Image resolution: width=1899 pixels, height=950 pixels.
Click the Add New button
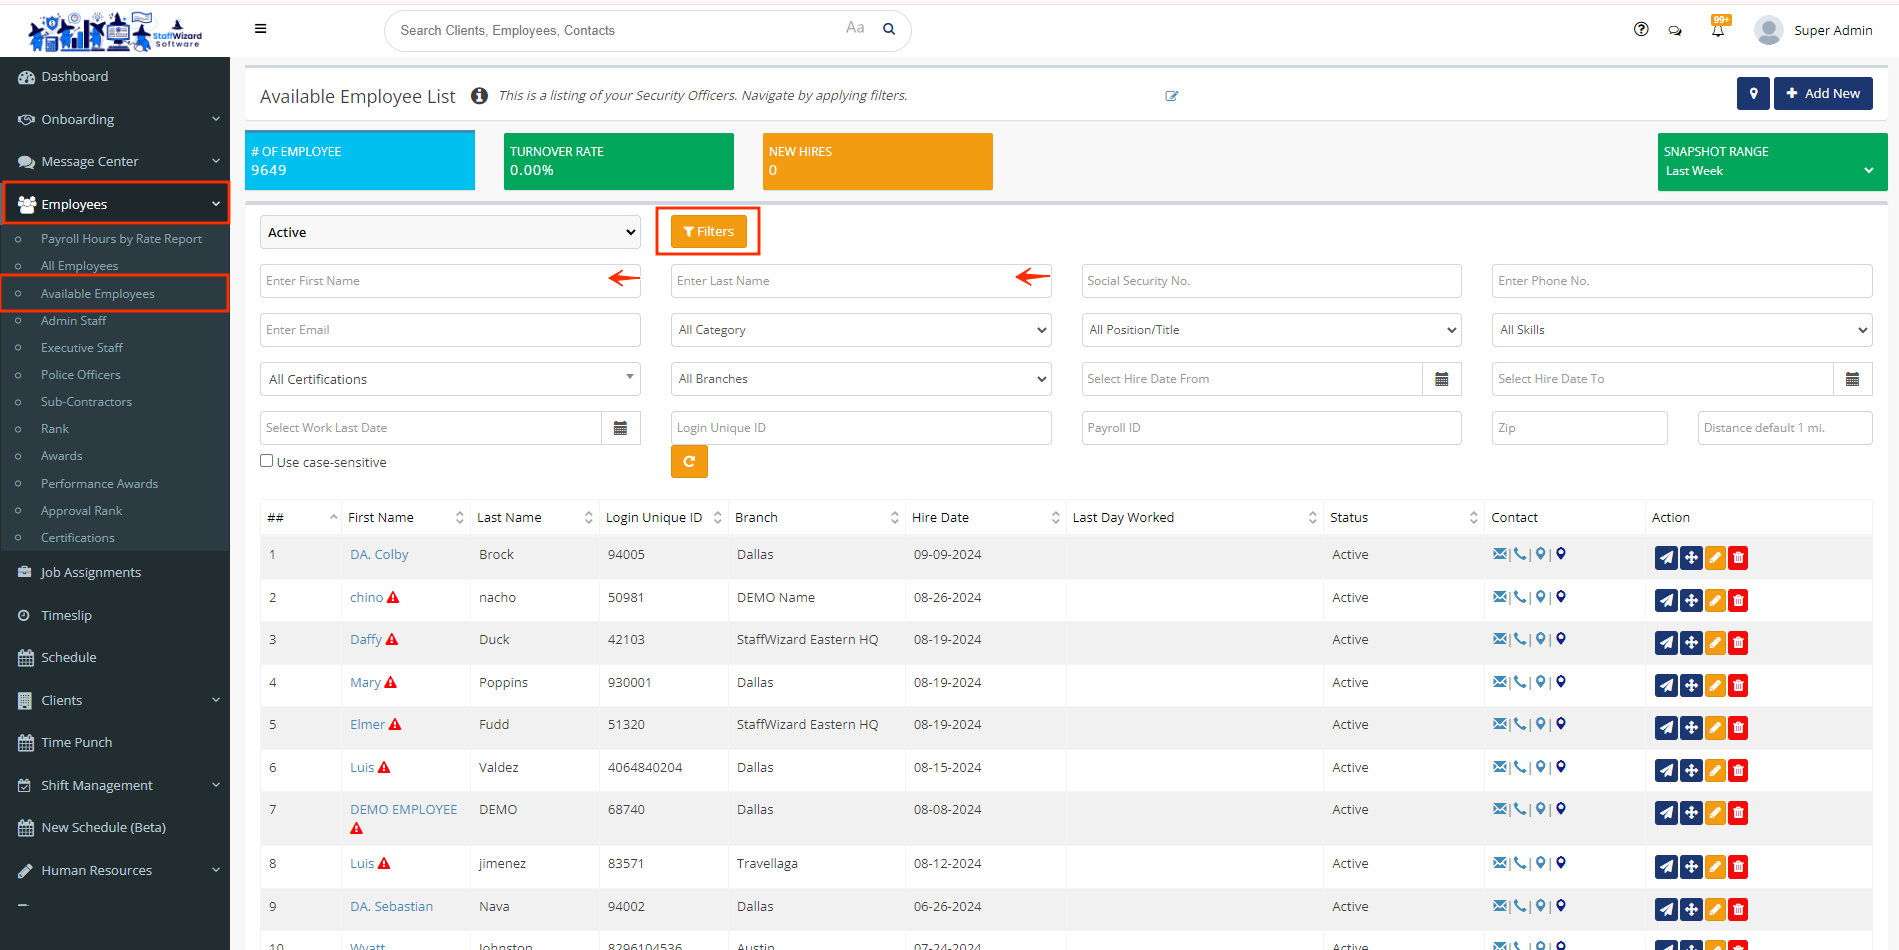click(1823, 93)
